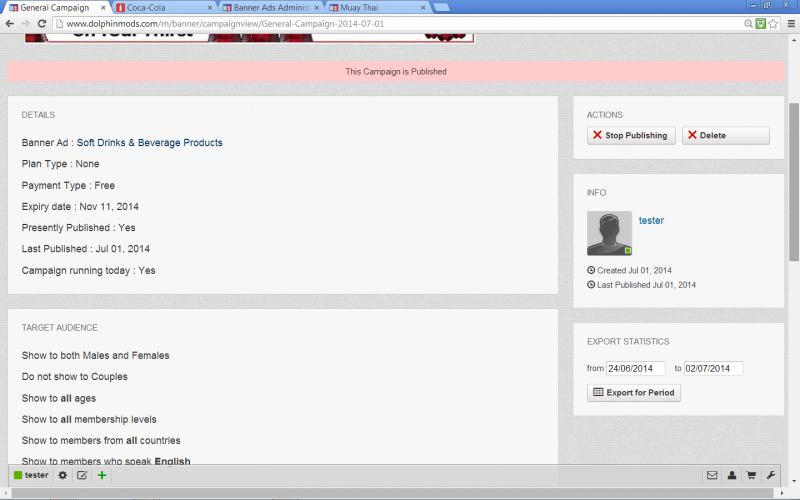The image size is (800, 500).
Task: Click the tester avatar thumbnail
Action: (609, 233)
